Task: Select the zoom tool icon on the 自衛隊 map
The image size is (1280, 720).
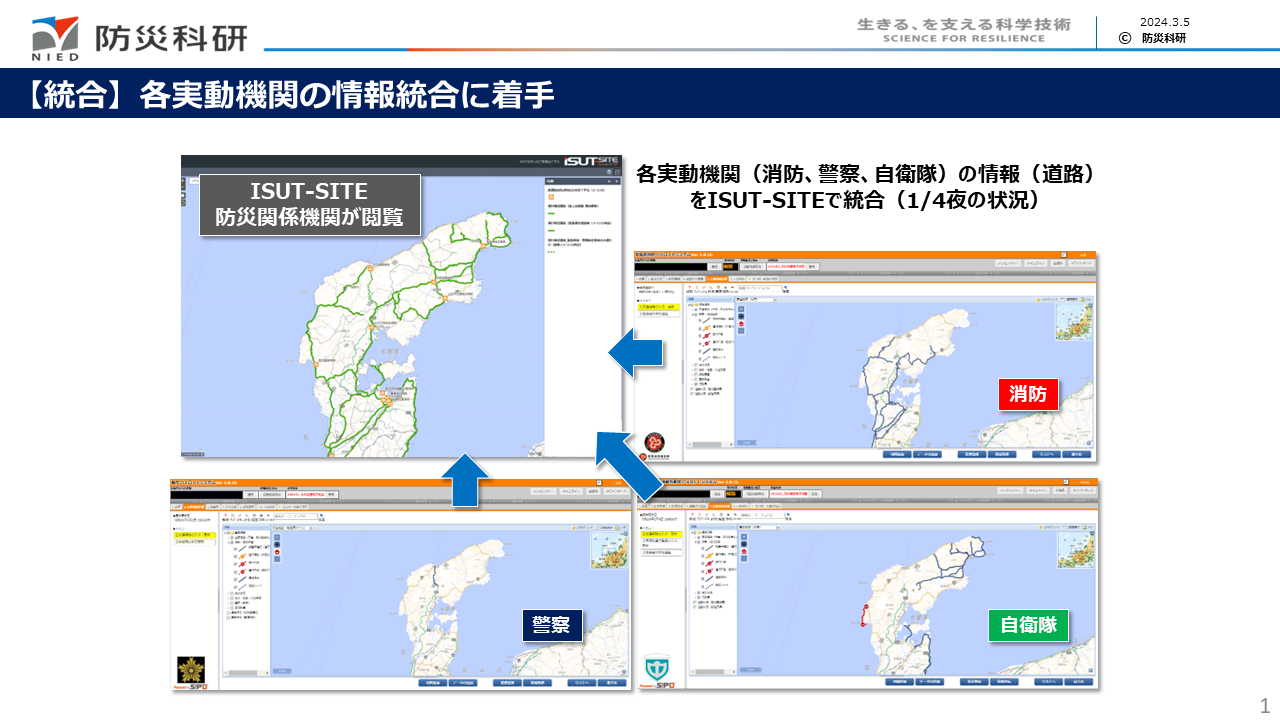Action: click(x=743, y=537)
